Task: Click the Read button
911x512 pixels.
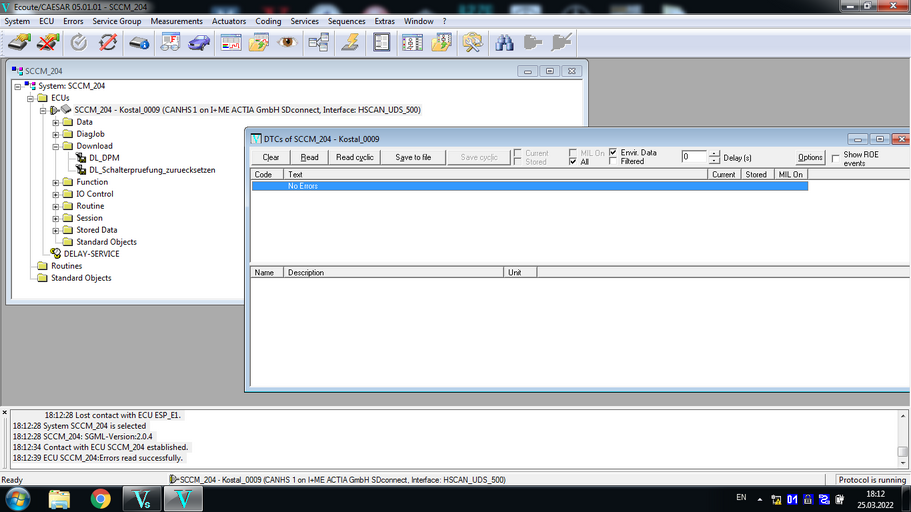Action: 309,157
